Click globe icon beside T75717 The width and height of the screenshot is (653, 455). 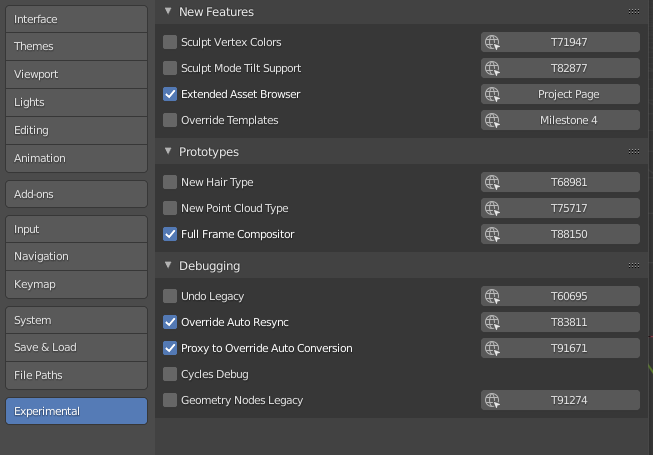click(491, 208)
